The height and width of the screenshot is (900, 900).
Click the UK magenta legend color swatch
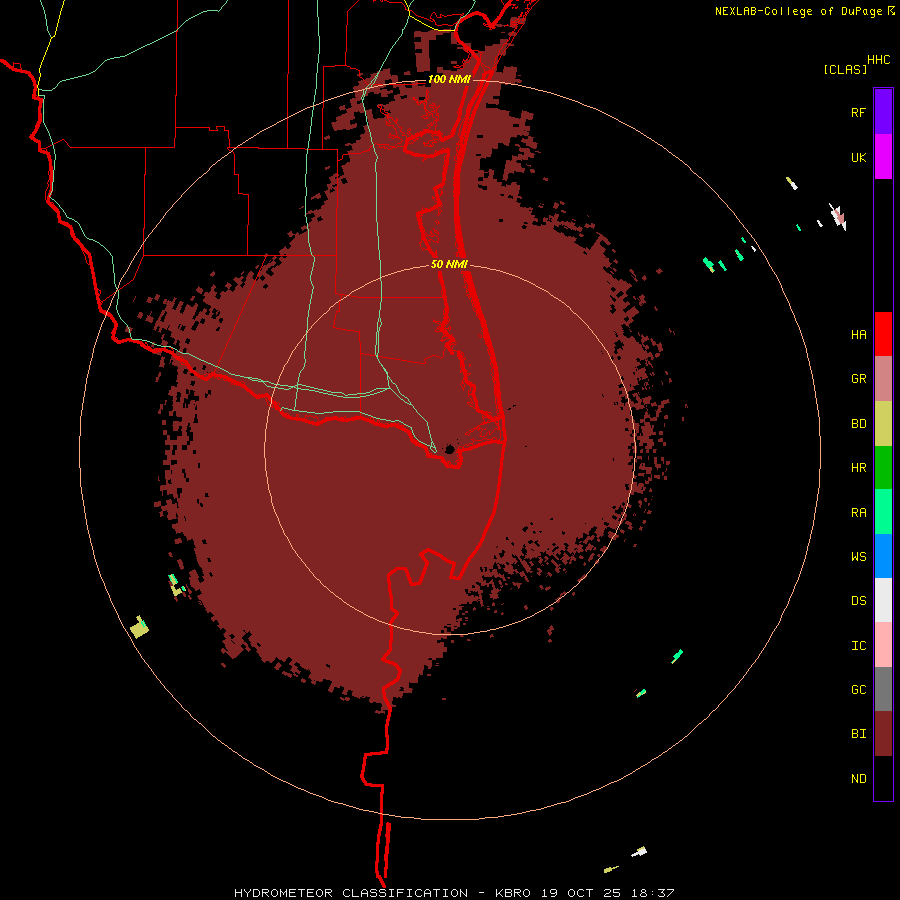tap(883, 157)
